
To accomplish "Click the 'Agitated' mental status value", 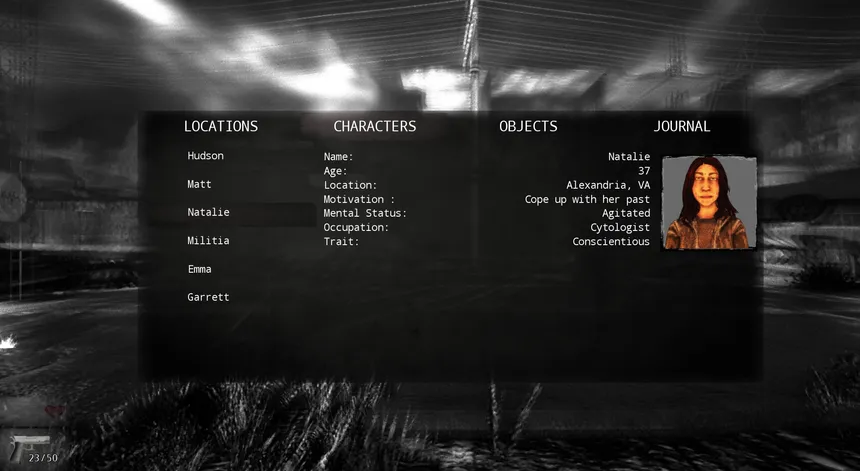I will (x=626, y=213).
